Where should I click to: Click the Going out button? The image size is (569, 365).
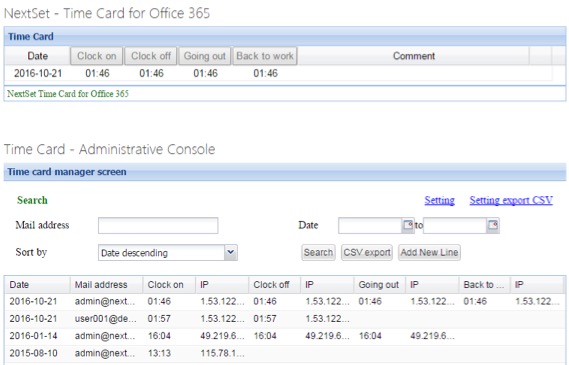pyautogui.click(x=205, y=56)
